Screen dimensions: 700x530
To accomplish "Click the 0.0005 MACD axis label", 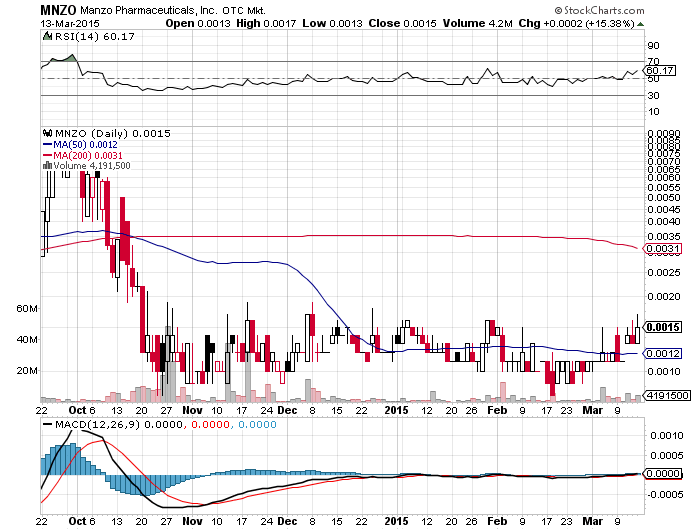I will (x=667, y=455).
